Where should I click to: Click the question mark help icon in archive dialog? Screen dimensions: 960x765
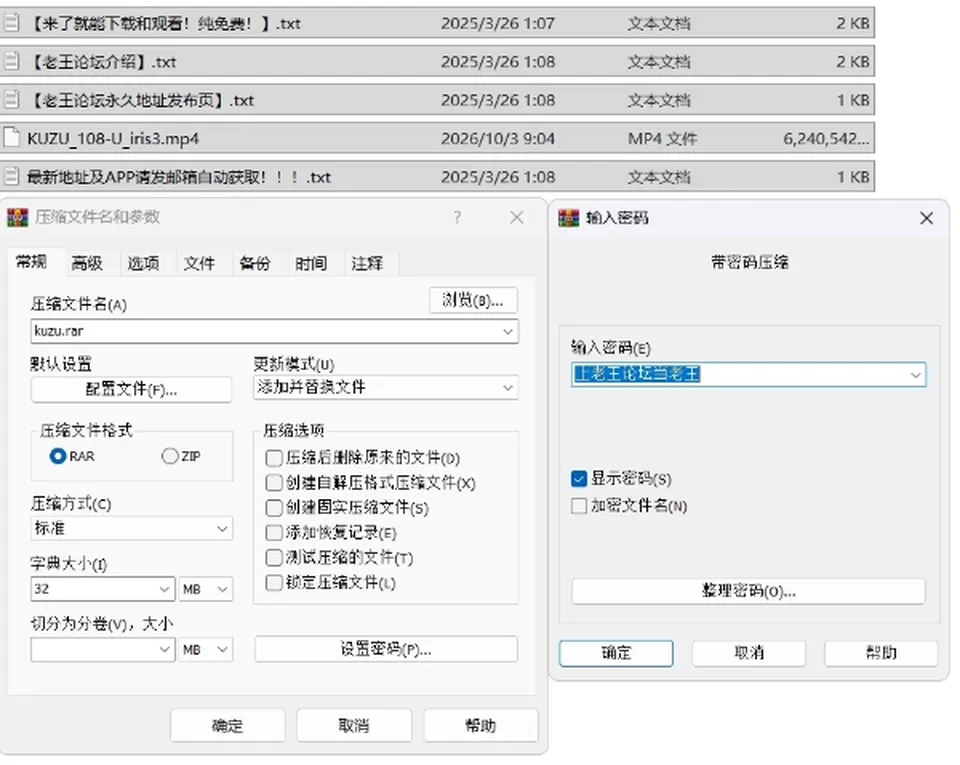457,217
